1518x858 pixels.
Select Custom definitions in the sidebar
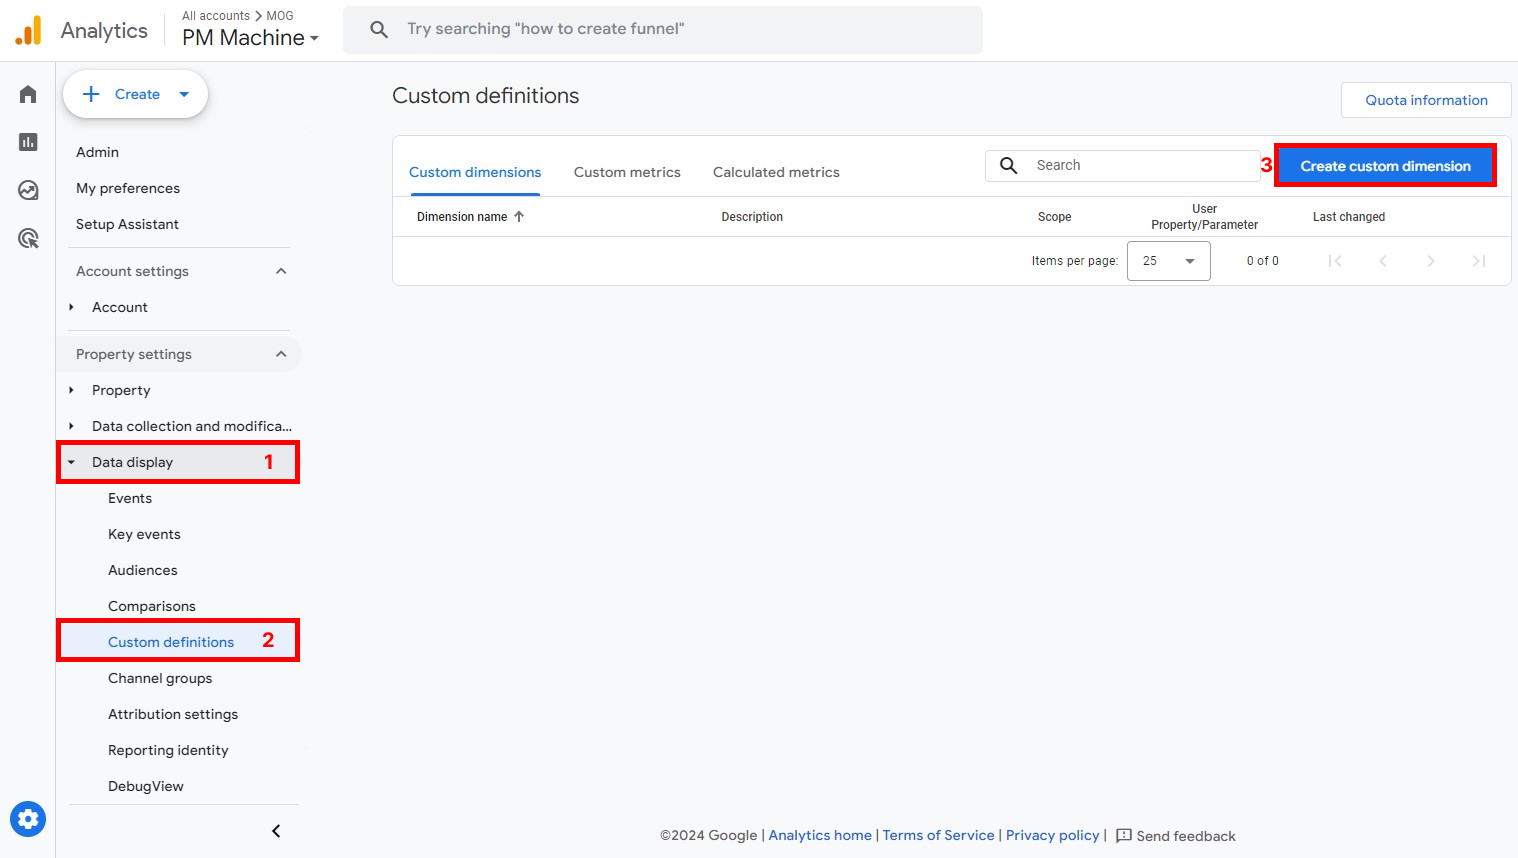[171, 642]
